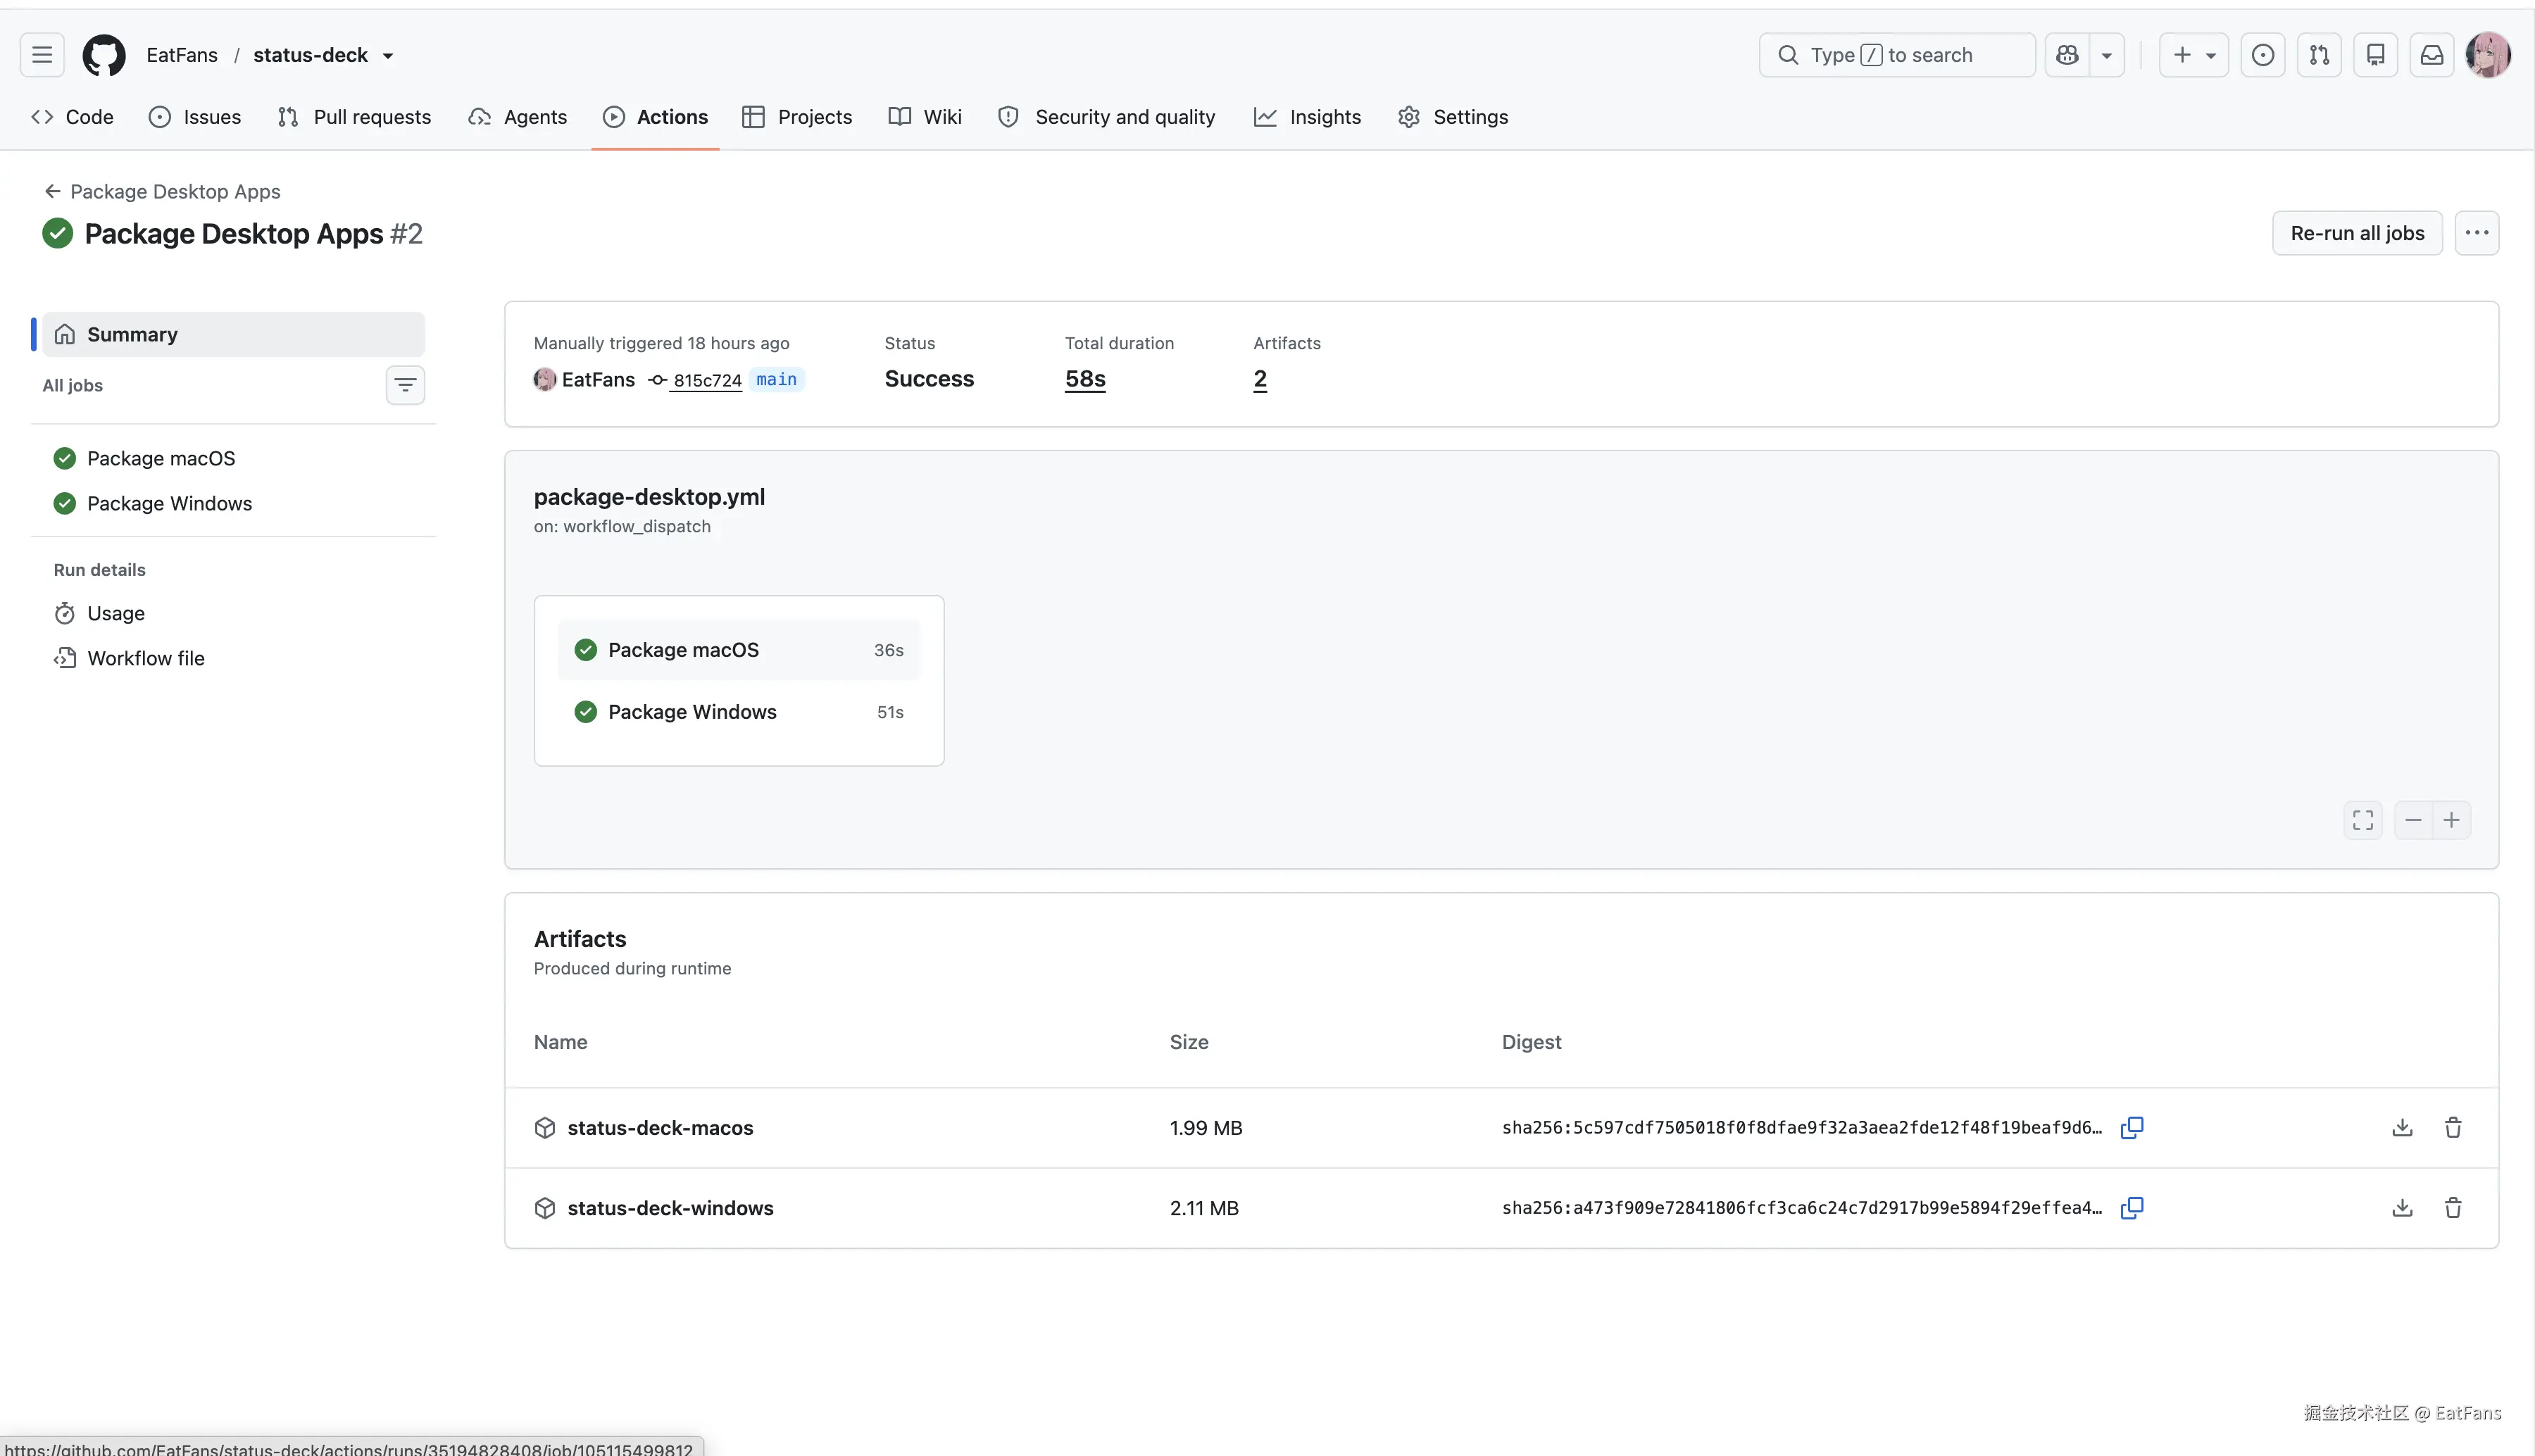
Task: Go to GitHub home via Octocat logo
Action: coord(104,55)
